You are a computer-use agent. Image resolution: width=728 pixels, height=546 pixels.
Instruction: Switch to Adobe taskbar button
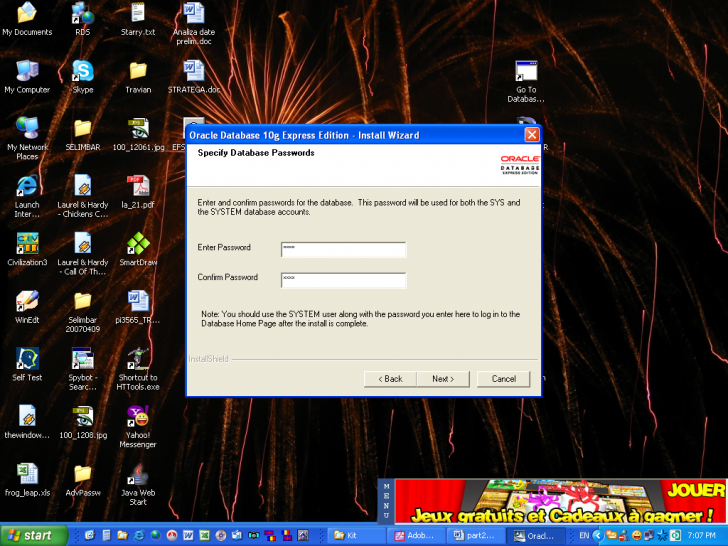(416, 535)
